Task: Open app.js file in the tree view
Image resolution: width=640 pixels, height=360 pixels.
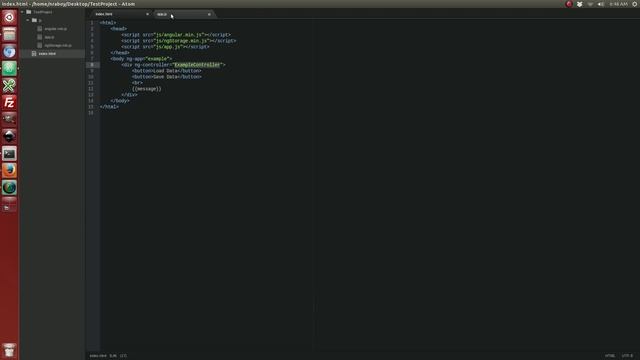Action: coord(49,37)
